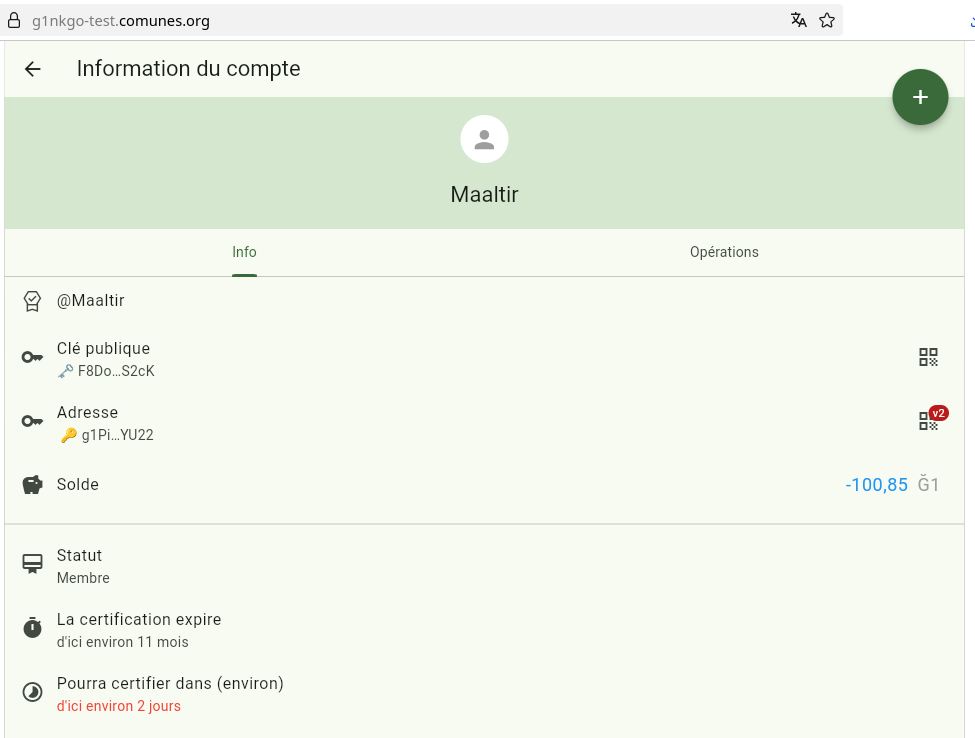The height and width of the screenshot is (738, 975).
Task: Select the Info tab
Action: click(244, 252)
